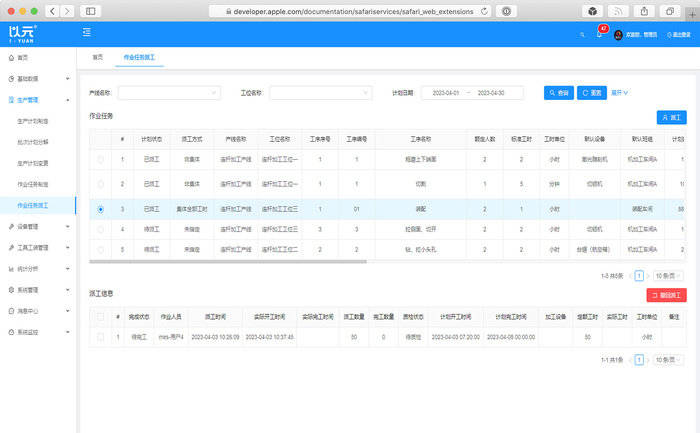Open the Safari share icon
This screenshot has width=700, height=433.
point(644,10)
